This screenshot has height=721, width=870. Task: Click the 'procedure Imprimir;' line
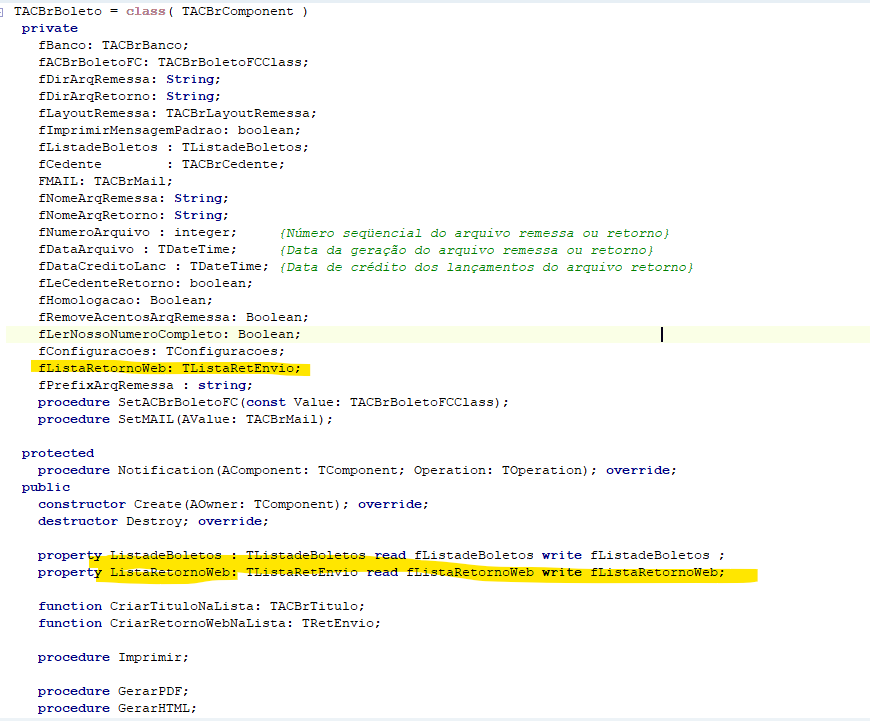(x=113, y=657)
